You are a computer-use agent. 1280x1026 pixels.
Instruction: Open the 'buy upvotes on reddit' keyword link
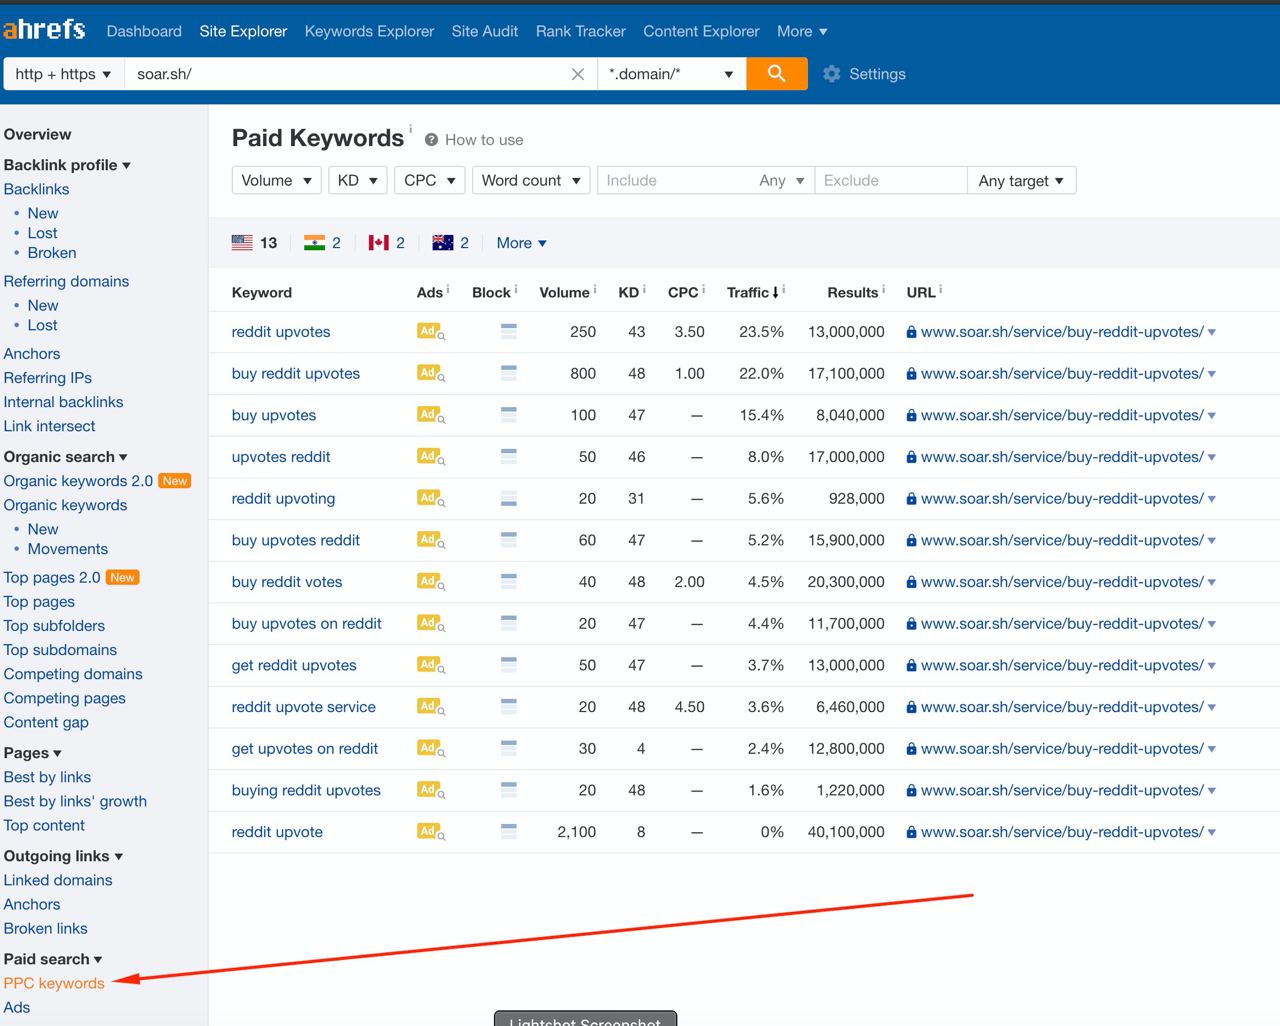click(307, 624)
